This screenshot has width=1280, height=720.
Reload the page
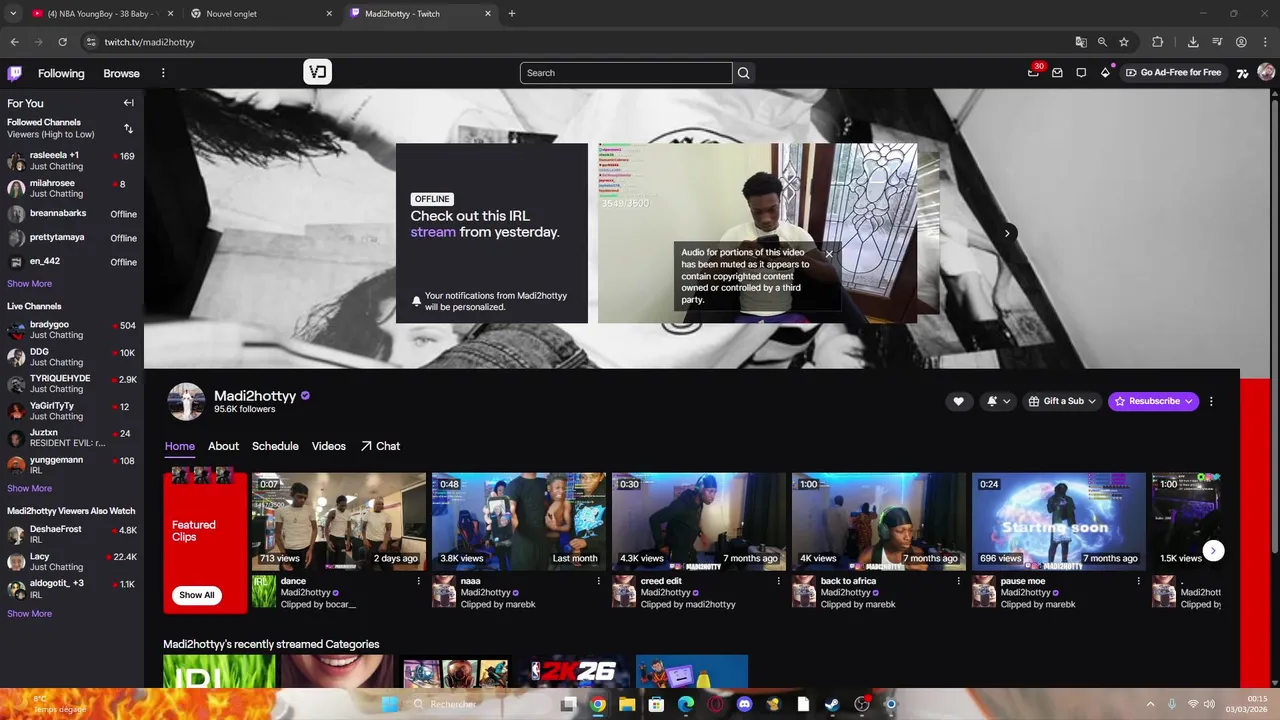click(x=62, y=42)
